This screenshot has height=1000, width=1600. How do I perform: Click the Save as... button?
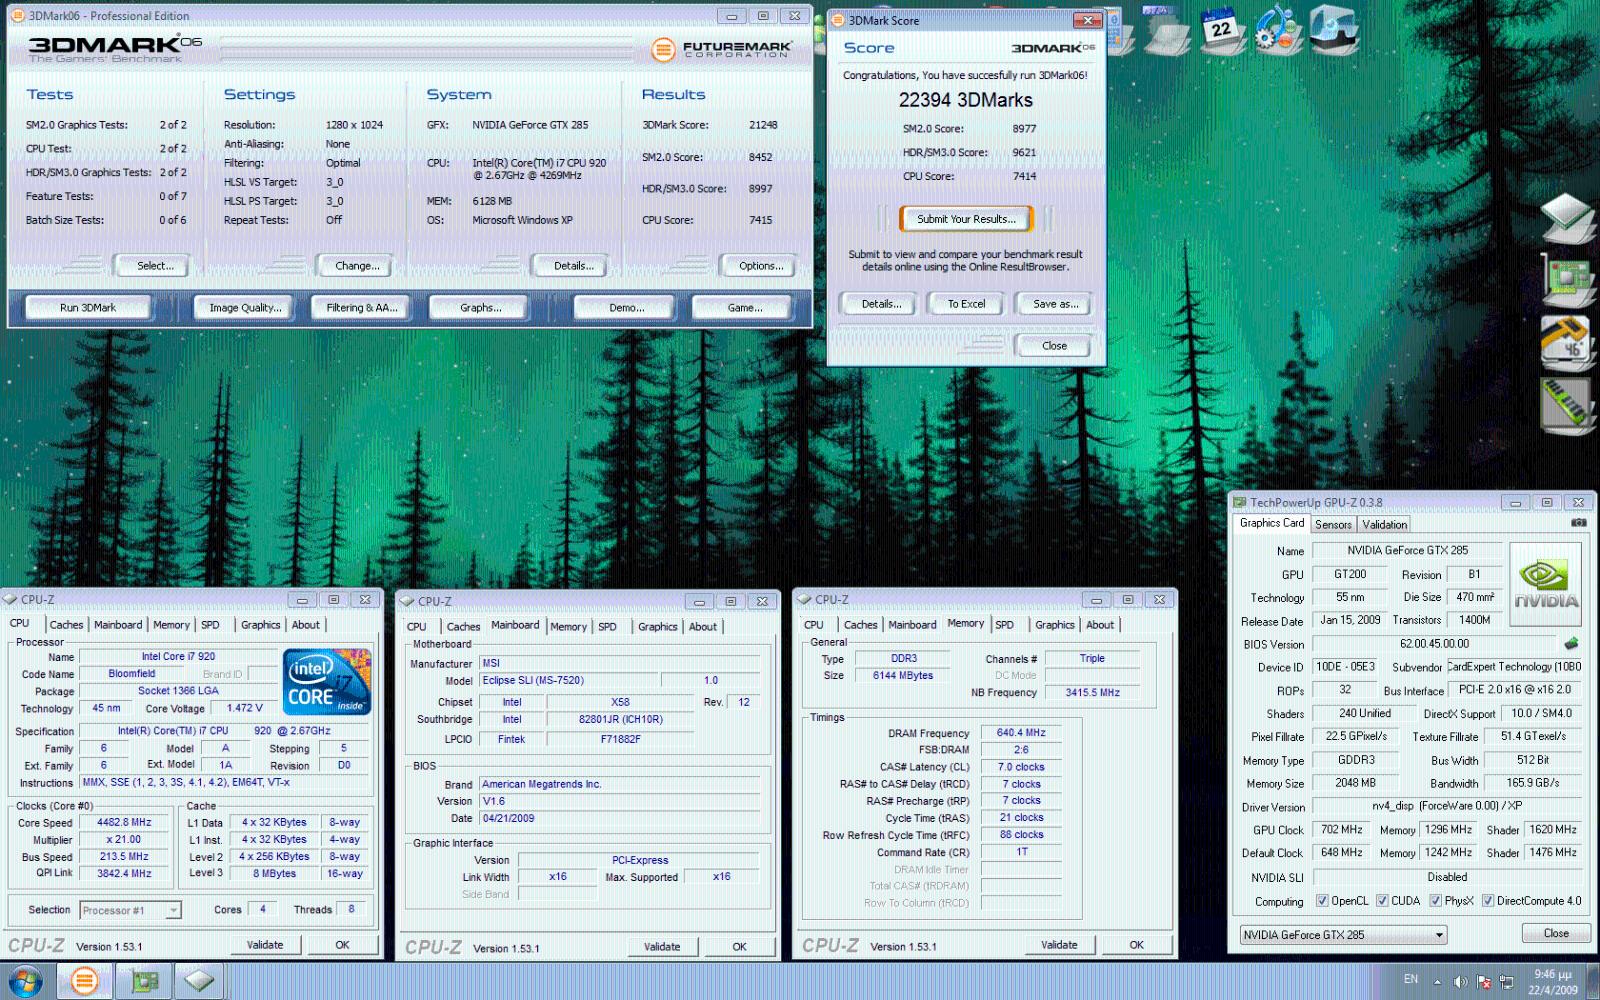click(x=1055, y=304)
